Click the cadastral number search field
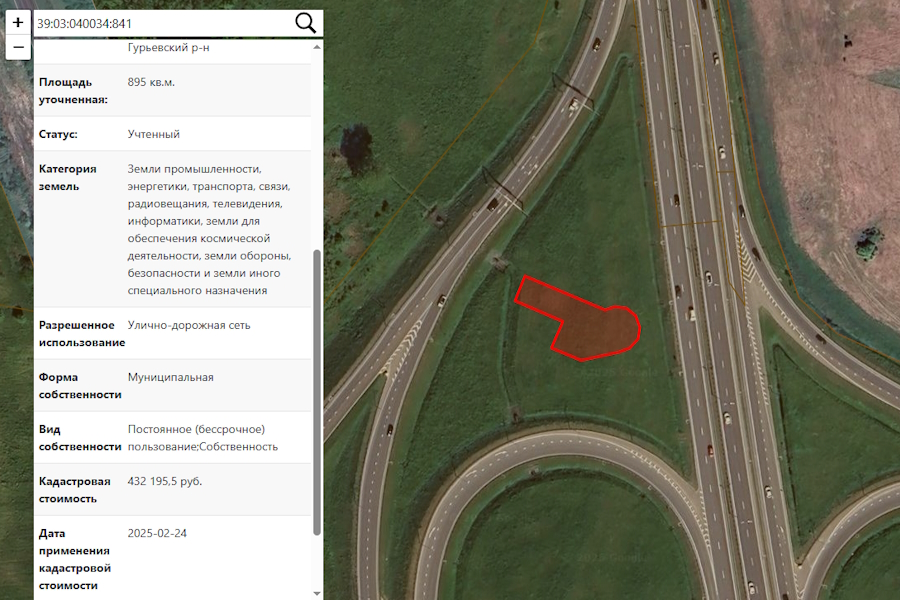 (x=162, y=24)
